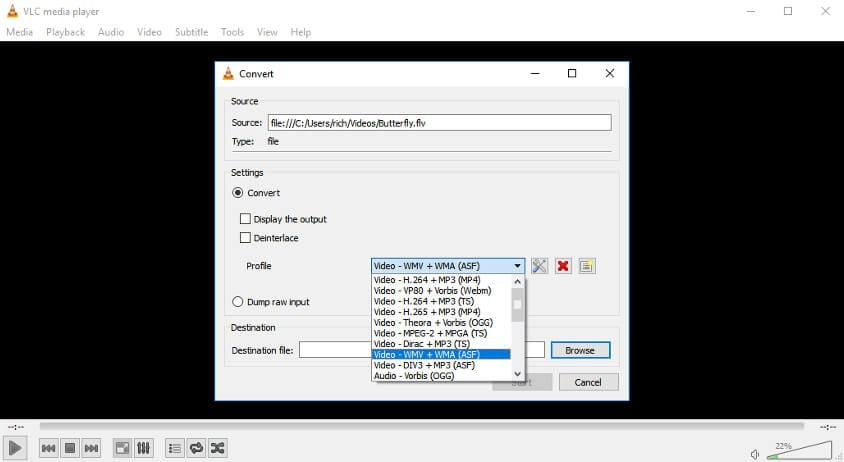844x462 pixels.
Task: Edit selected profile (wrench icon)
Action: (x=539, y=266)
